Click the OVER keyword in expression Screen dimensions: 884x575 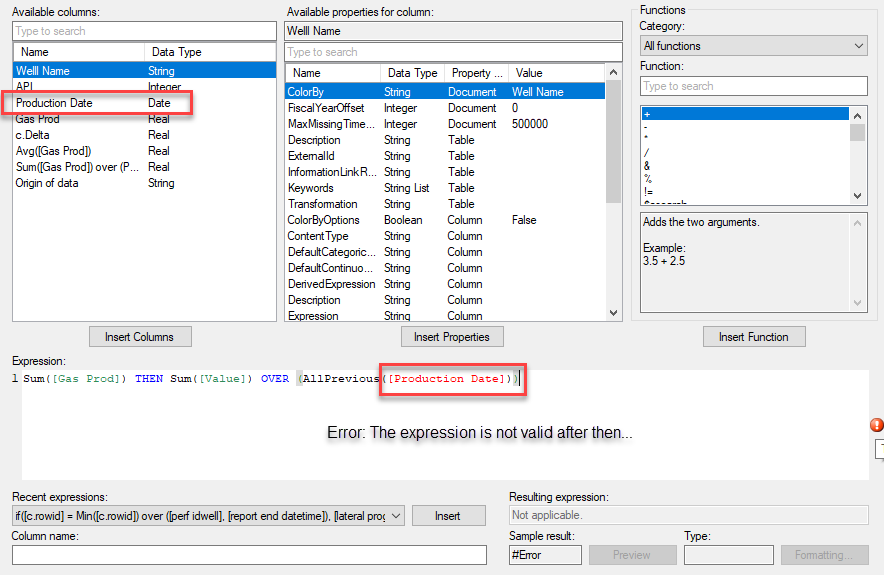pyautogui.click(x=275, y=379)
